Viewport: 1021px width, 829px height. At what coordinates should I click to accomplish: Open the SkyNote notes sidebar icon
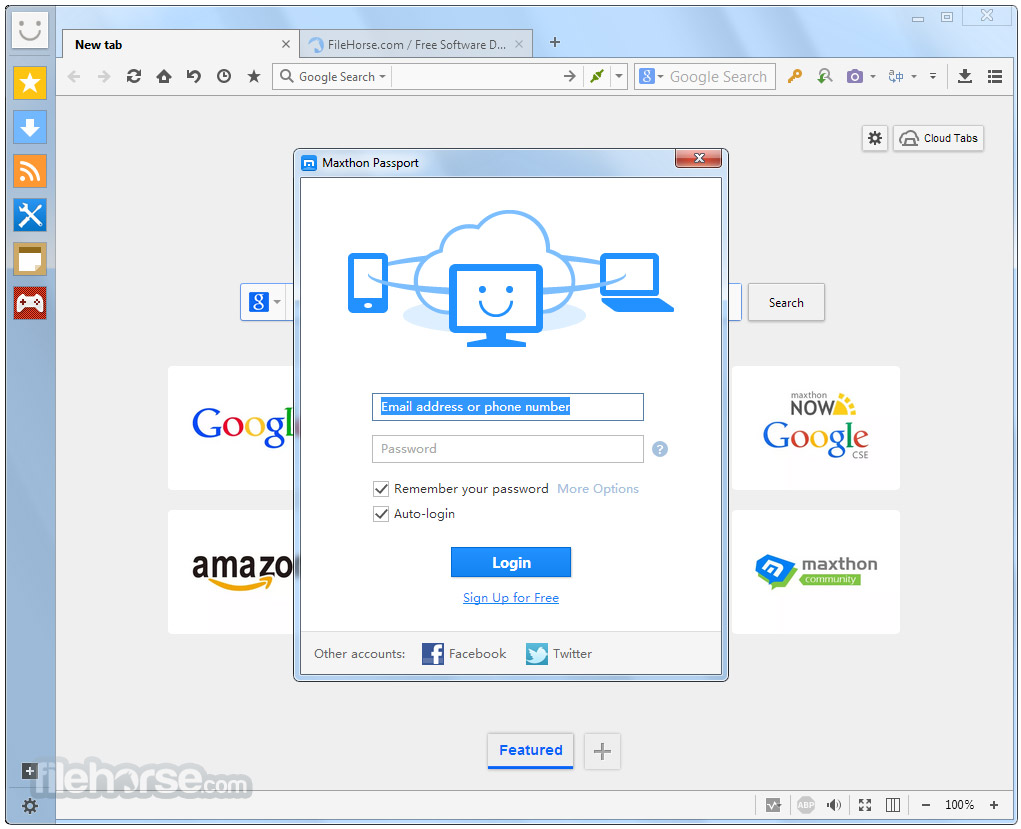[x=30, y=259]
